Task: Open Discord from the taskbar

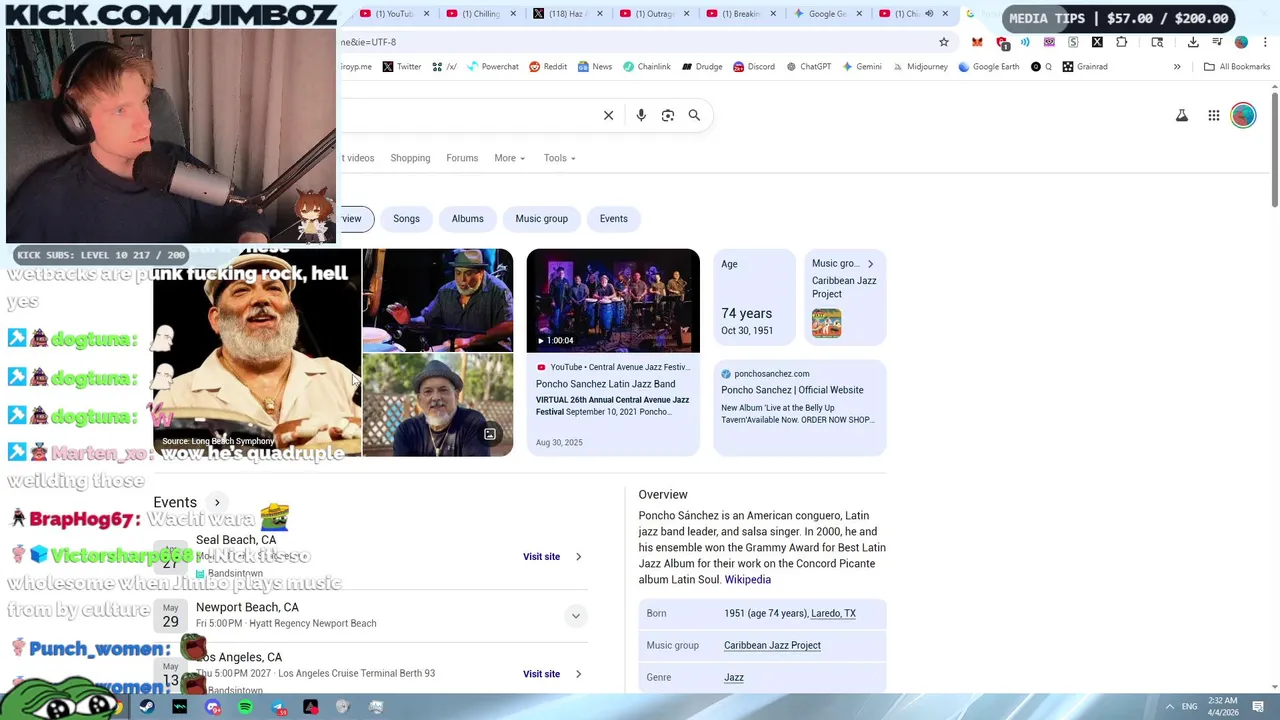Action: [212, 707]
